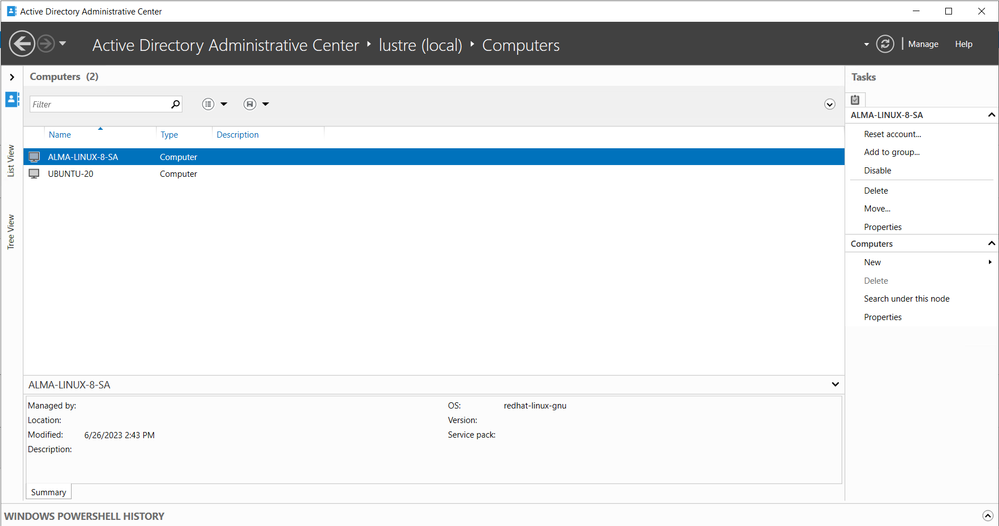The height and width of the screenshot is (526, 999).
Task: Click Active Directory Administrative Center breadcrumb
Action: point(226,45)
